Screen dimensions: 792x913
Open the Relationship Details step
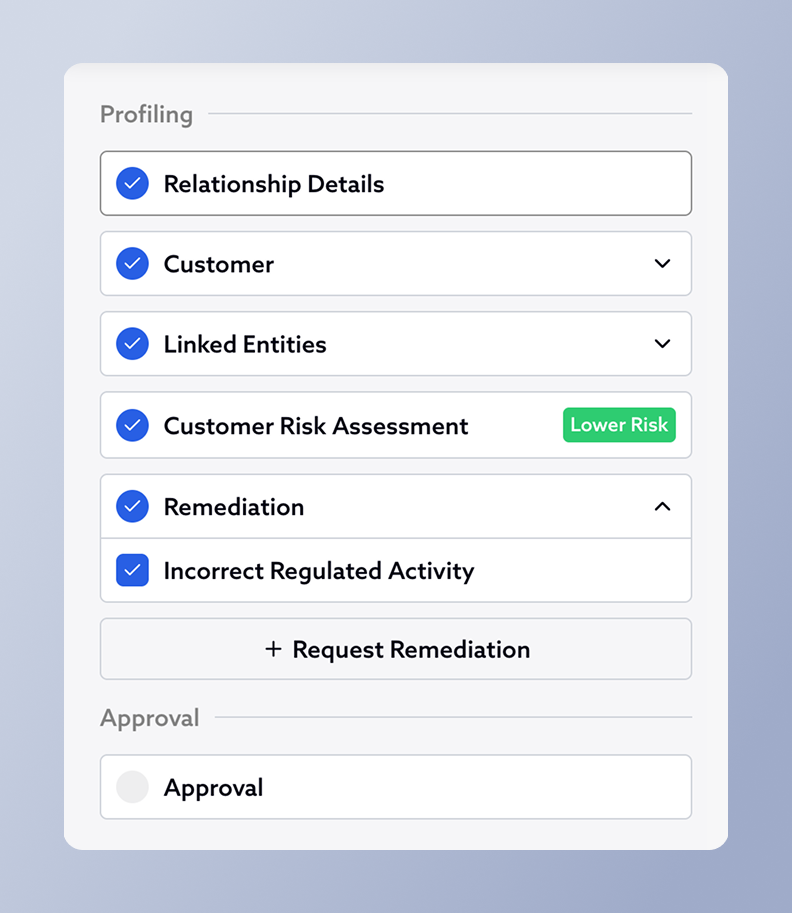(x=395, y=184)
